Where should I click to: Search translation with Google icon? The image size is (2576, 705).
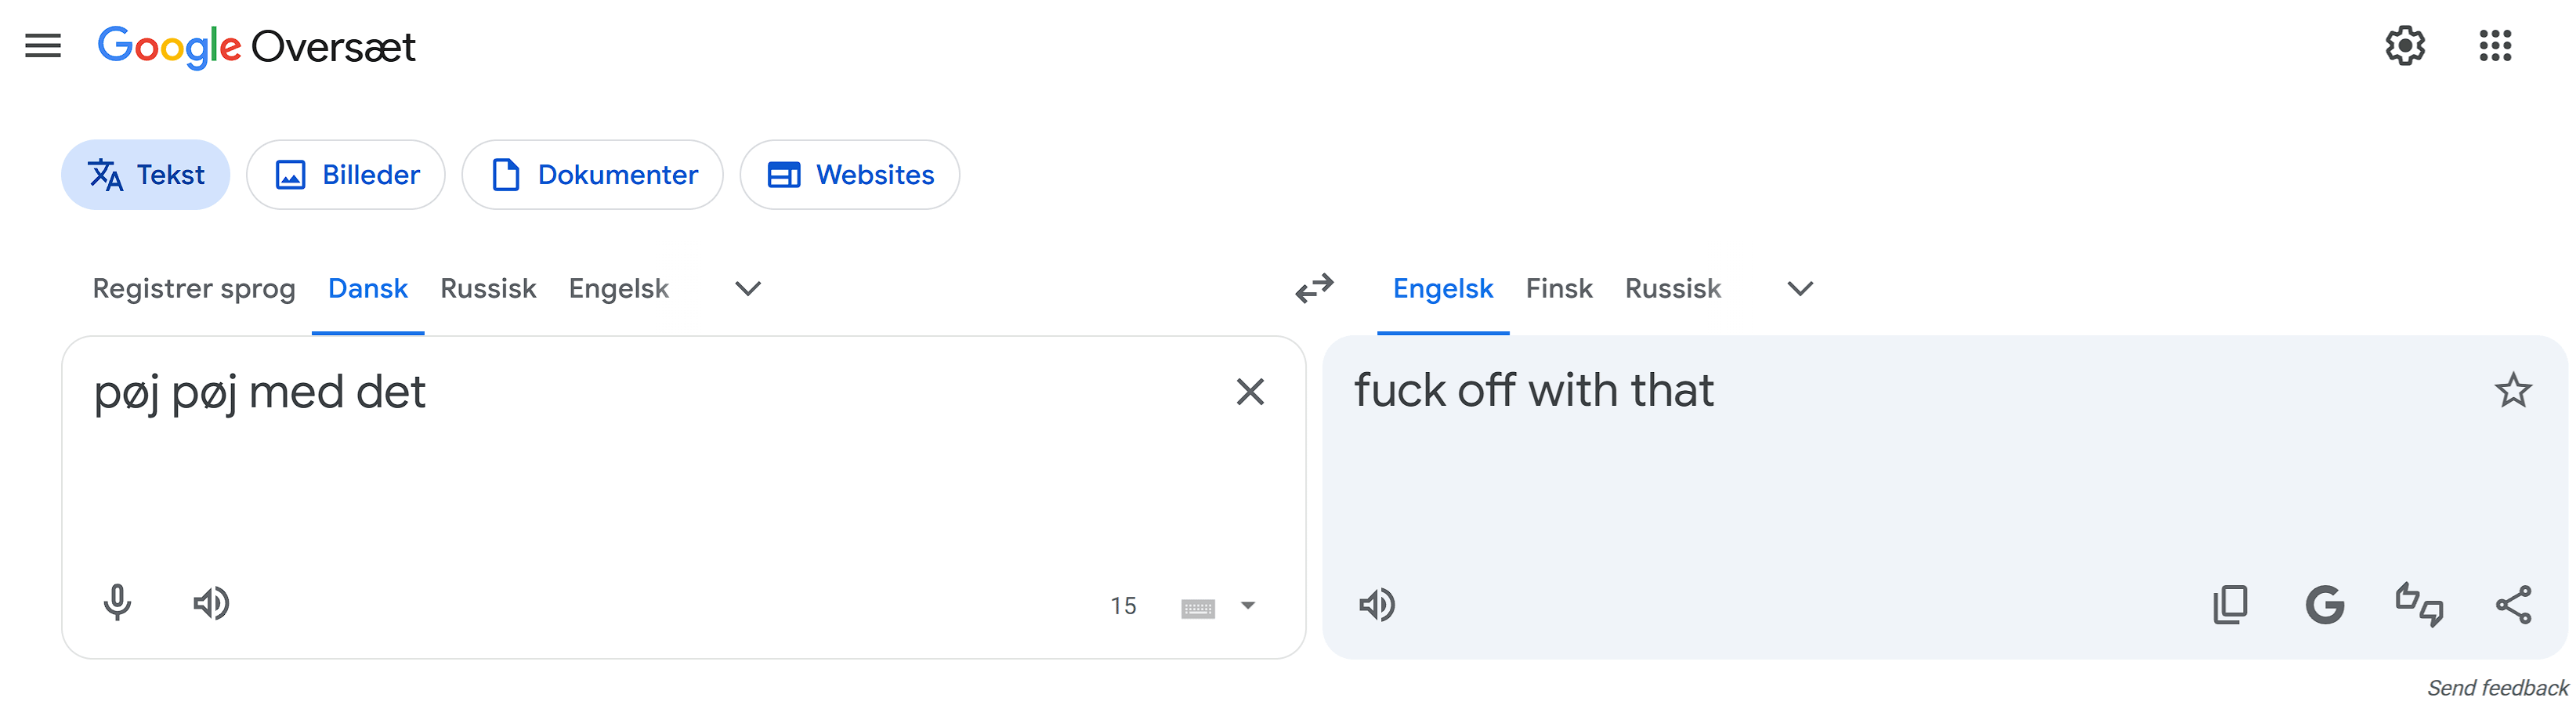click(2324, 605)
